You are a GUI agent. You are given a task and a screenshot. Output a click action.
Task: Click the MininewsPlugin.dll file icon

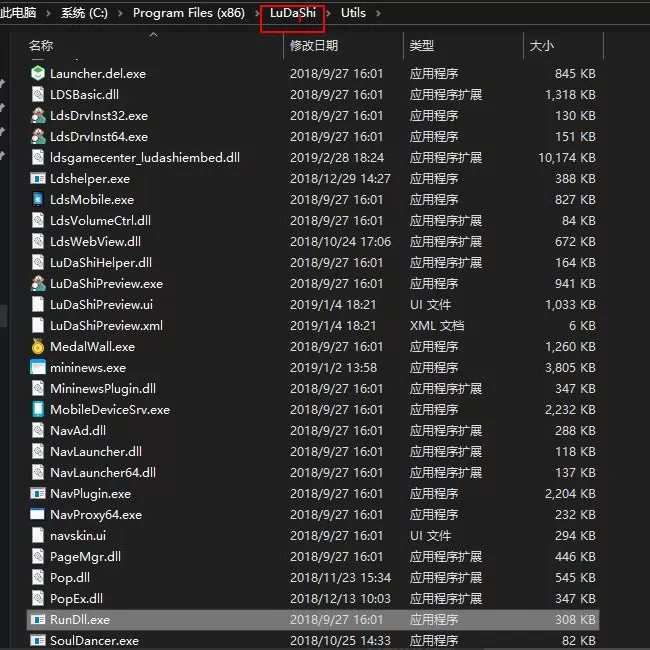click(x=38, y=388)
